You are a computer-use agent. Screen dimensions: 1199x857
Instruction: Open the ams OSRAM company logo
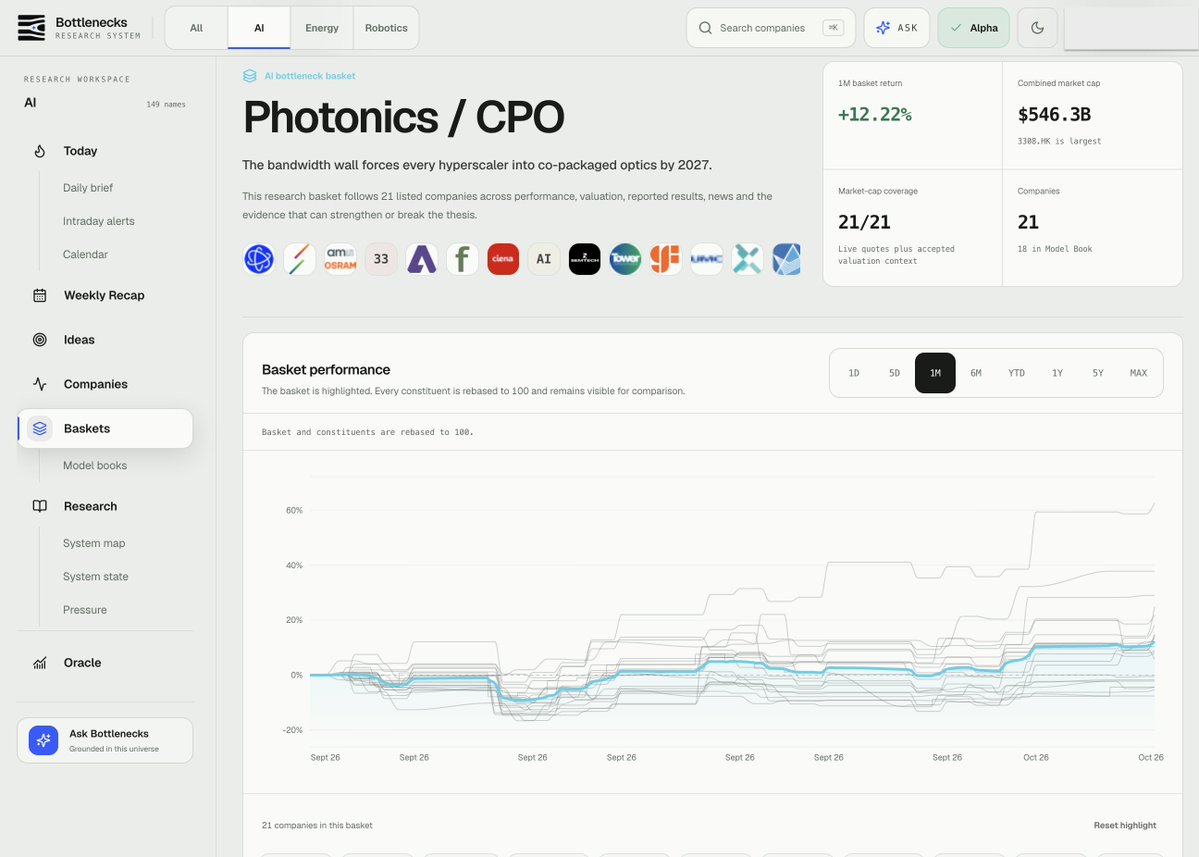tap(340, 259)
